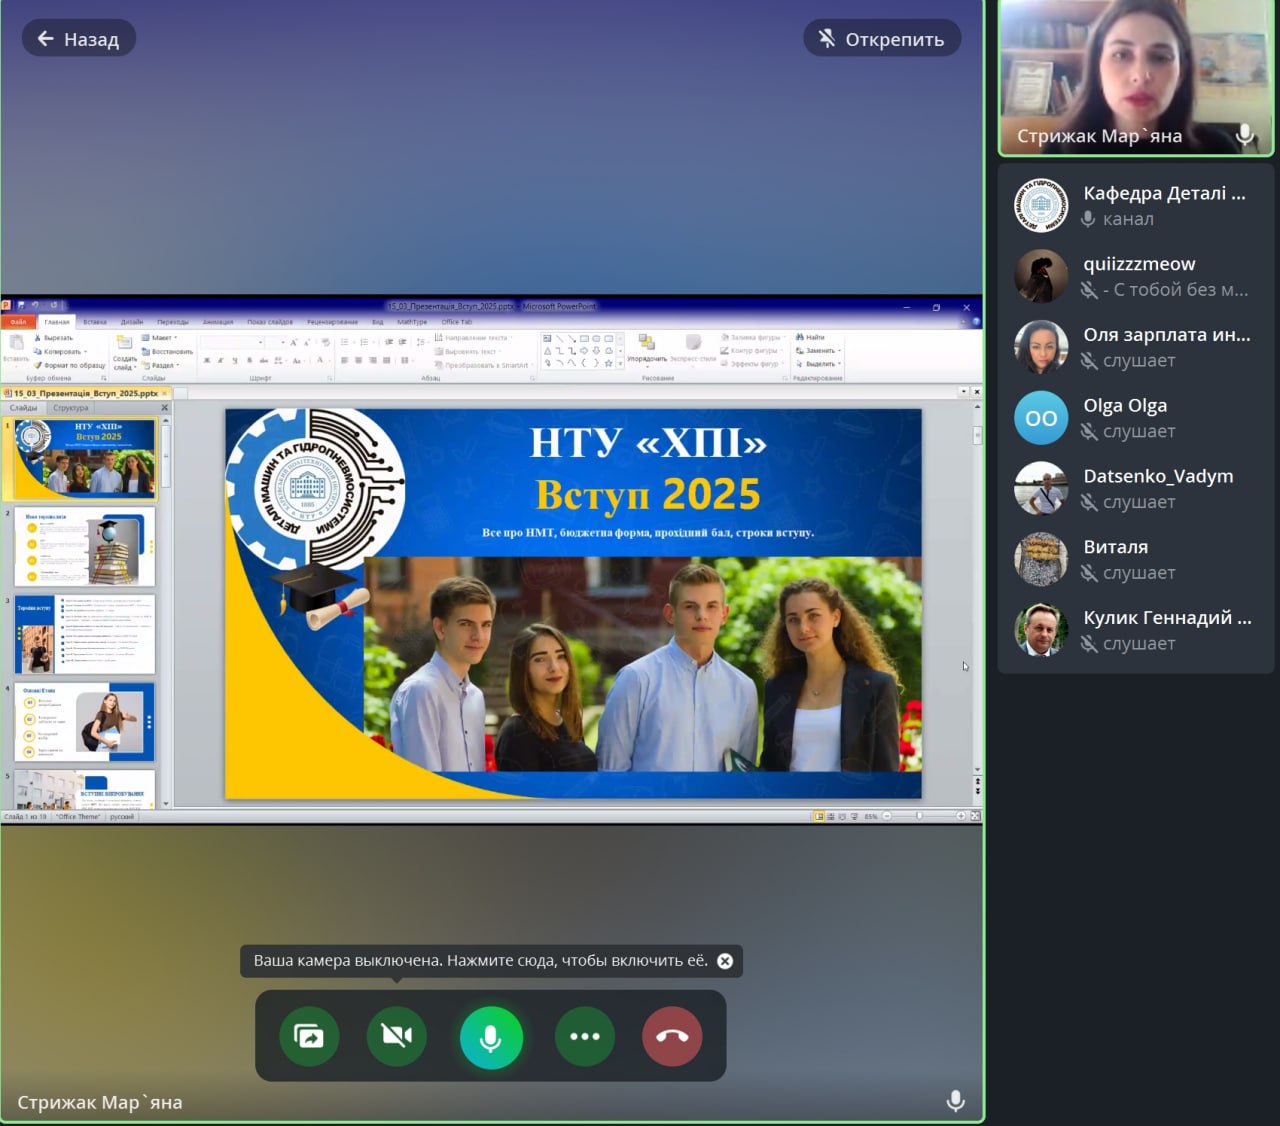Click Стрижак Мар`яна speaker video tile
Image resolution: width=1280 pixels, height=1126 pixels.
[x=1136, y=77]
